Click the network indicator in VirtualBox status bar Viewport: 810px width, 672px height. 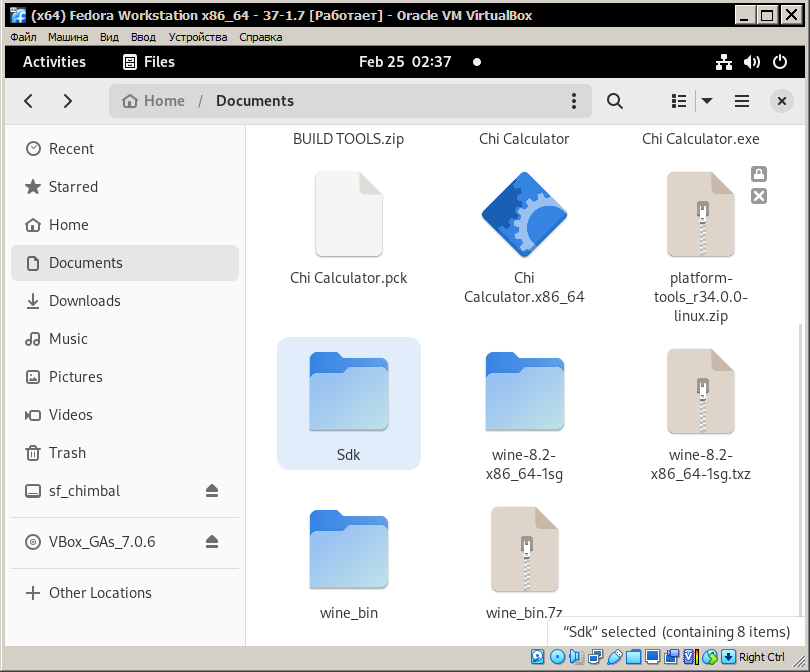pos(595,657)
